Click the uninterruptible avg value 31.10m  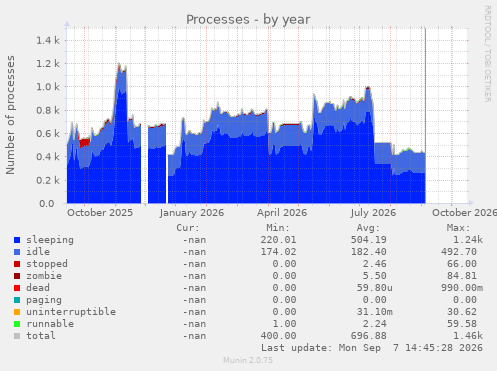375,312
